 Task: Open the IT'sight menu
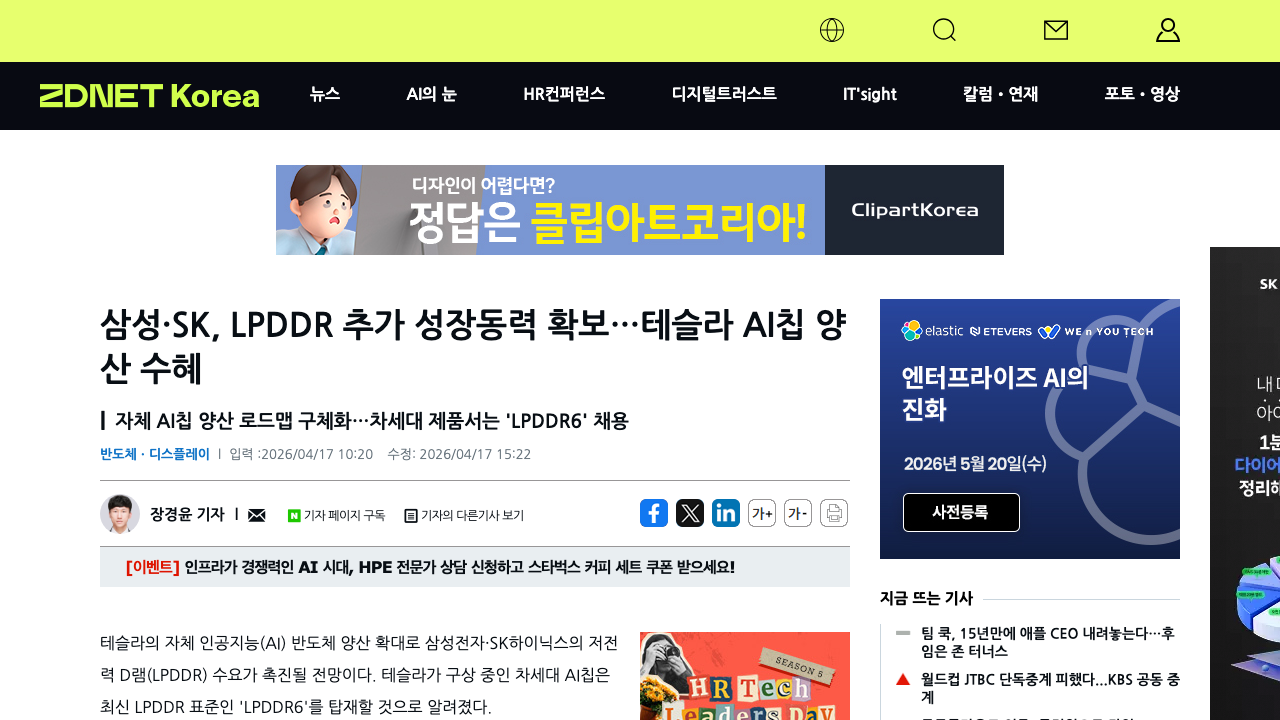pos(870,94)
